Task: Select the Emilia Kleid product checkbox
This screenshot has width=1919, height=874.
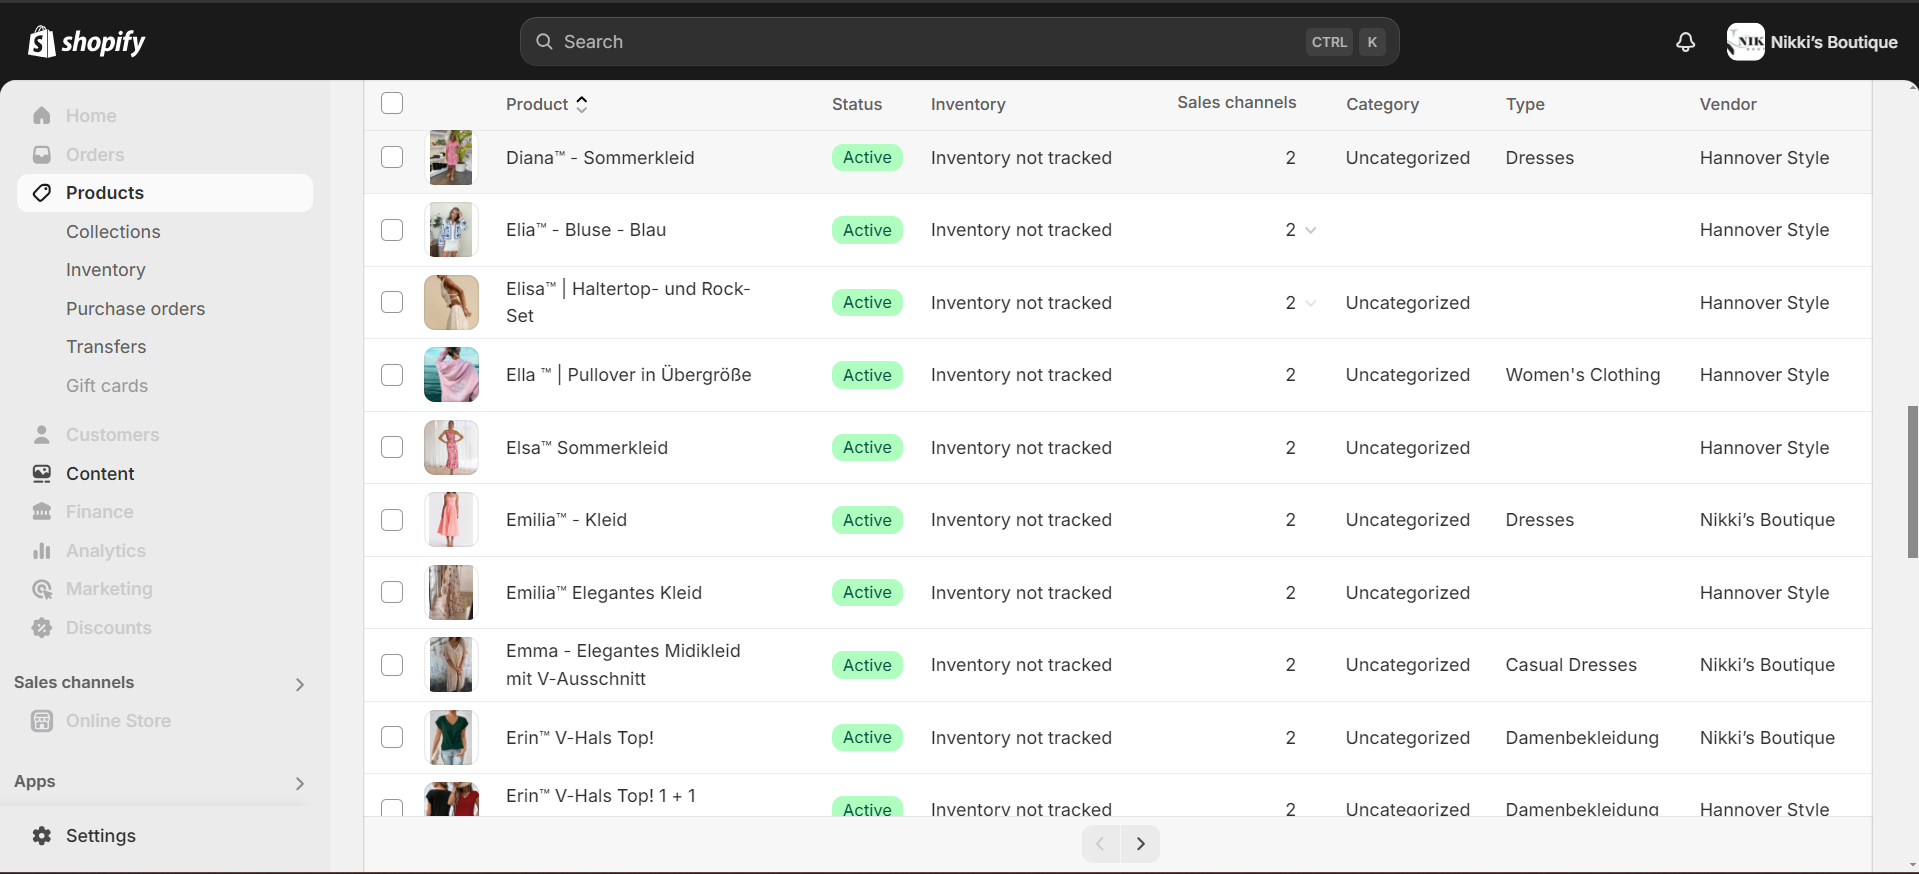Action: [x=392, y=520]
